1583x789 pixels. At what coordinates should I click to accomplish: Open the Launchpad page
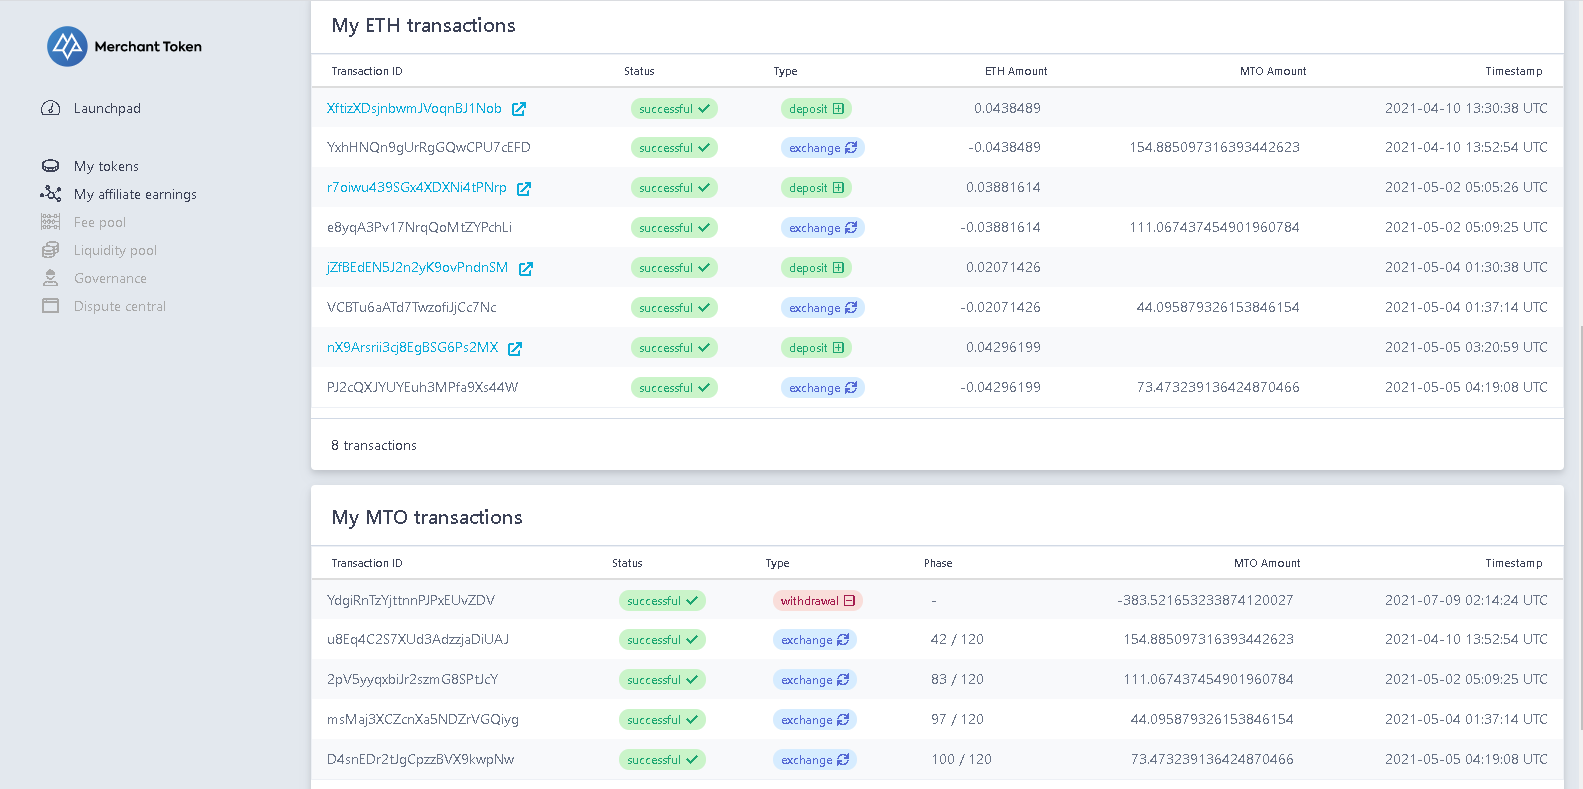pyautogui.click(x=107, y=108)
